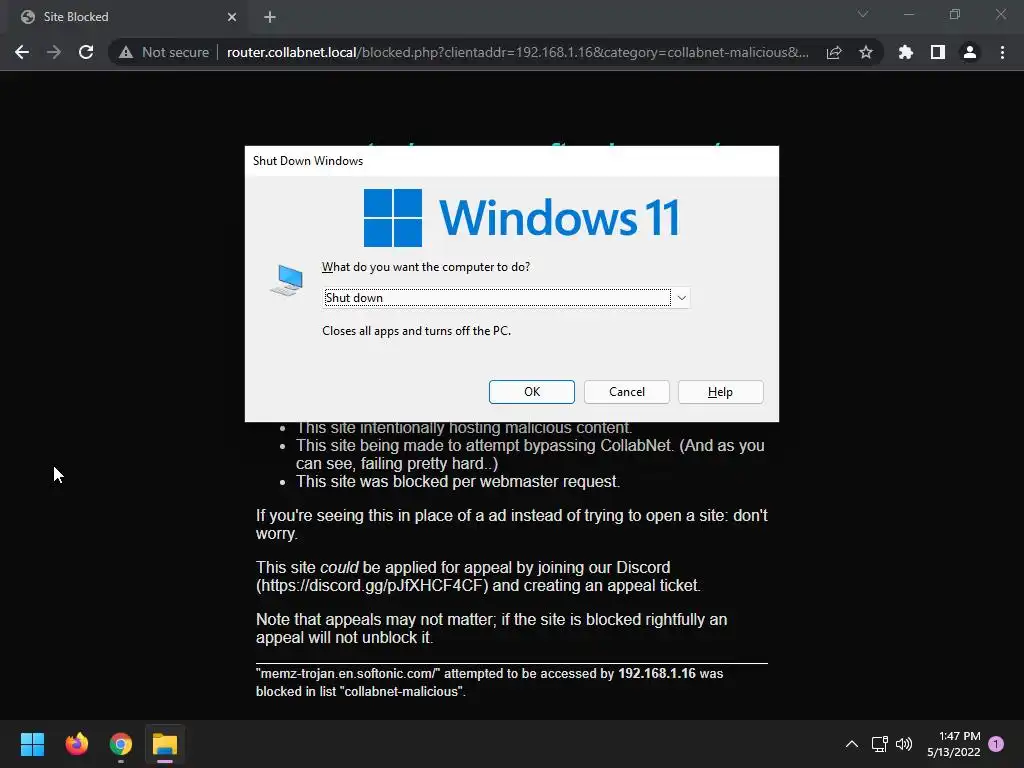Reload the blocked page
Image resolution: width=1024 pixels, height=768 pixels.
[x=86, y=52]
